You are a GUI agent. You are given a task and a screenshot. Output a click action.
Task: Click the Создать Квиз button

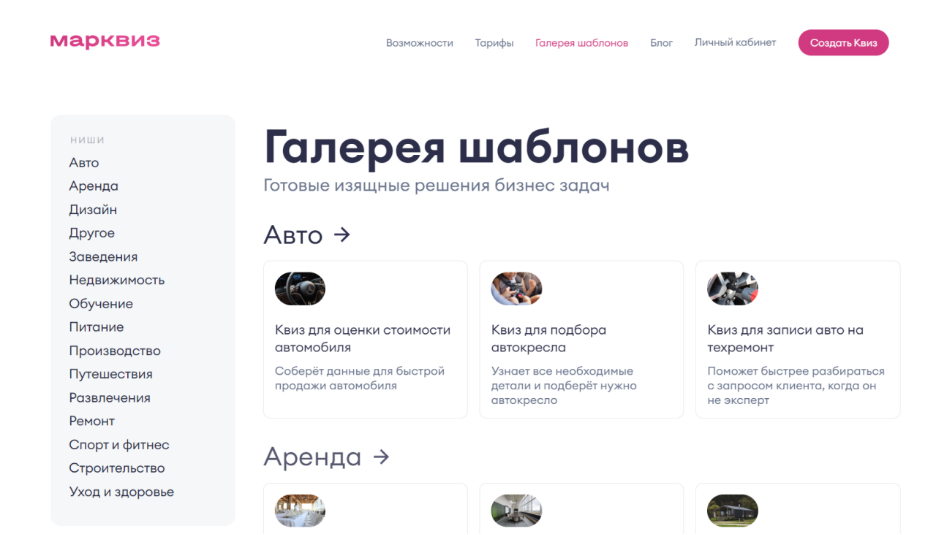pyautogui.click(x=843, y=43)
